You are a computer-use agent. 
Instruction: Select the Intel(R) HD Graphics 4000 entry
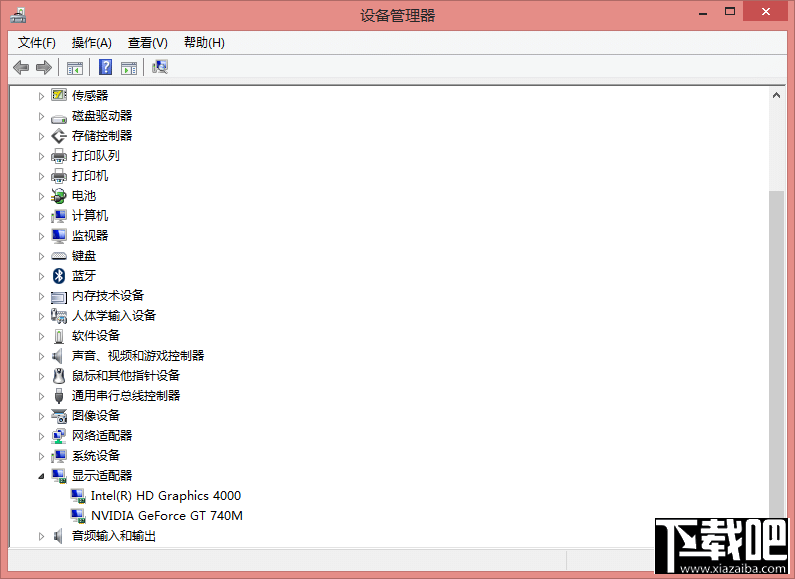pyautogui.click(x=165, y=496)
